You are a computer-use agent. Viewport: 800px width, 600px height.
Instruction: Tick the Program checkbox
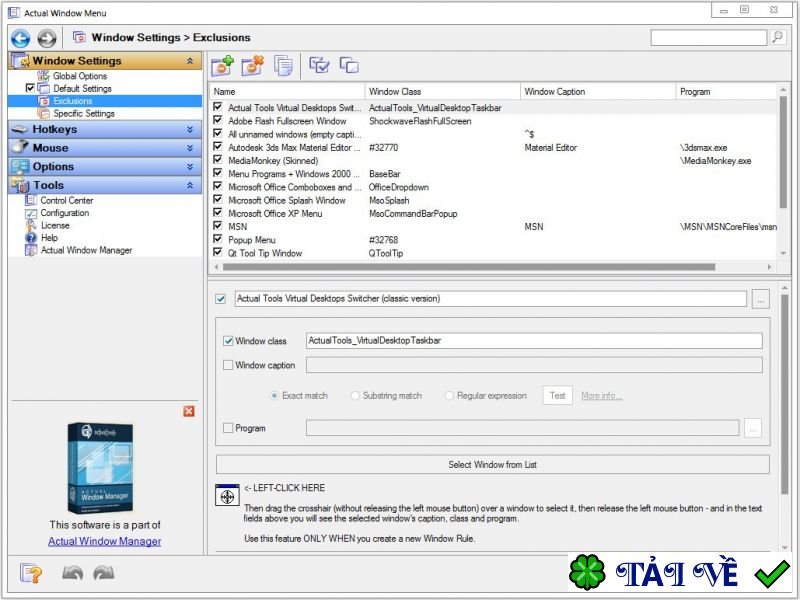(x=229, y=428)
